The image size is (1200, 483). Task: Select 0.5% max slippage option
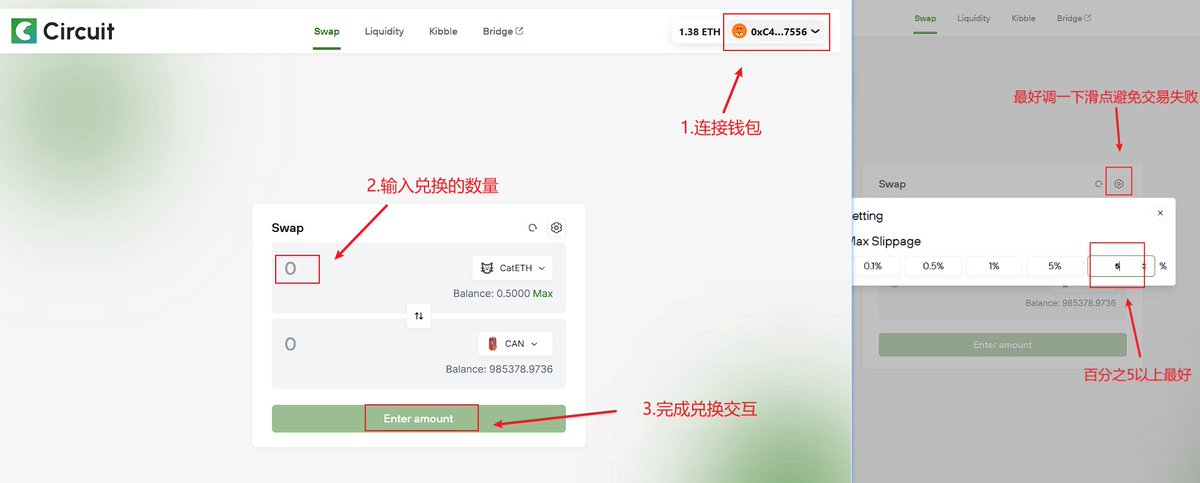tap(932, 266)
